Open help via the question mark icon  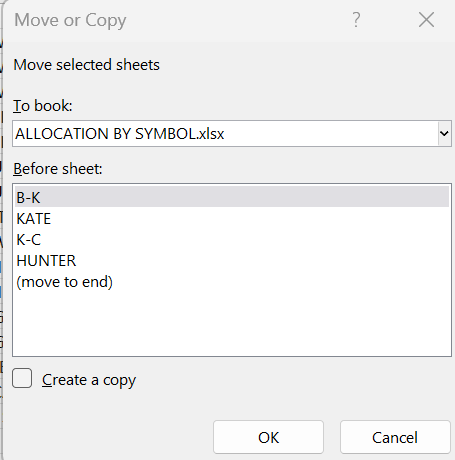356,20
